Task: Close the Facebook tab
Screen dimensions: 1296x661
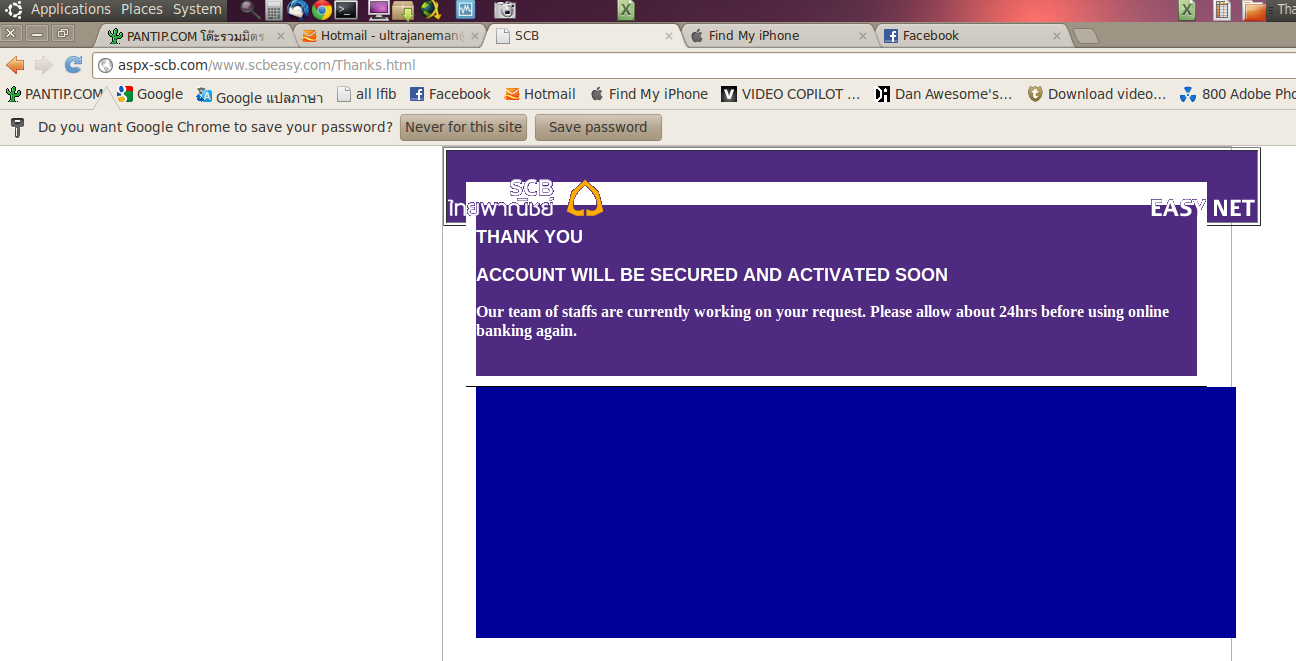Action: [x=1057, y=36]
